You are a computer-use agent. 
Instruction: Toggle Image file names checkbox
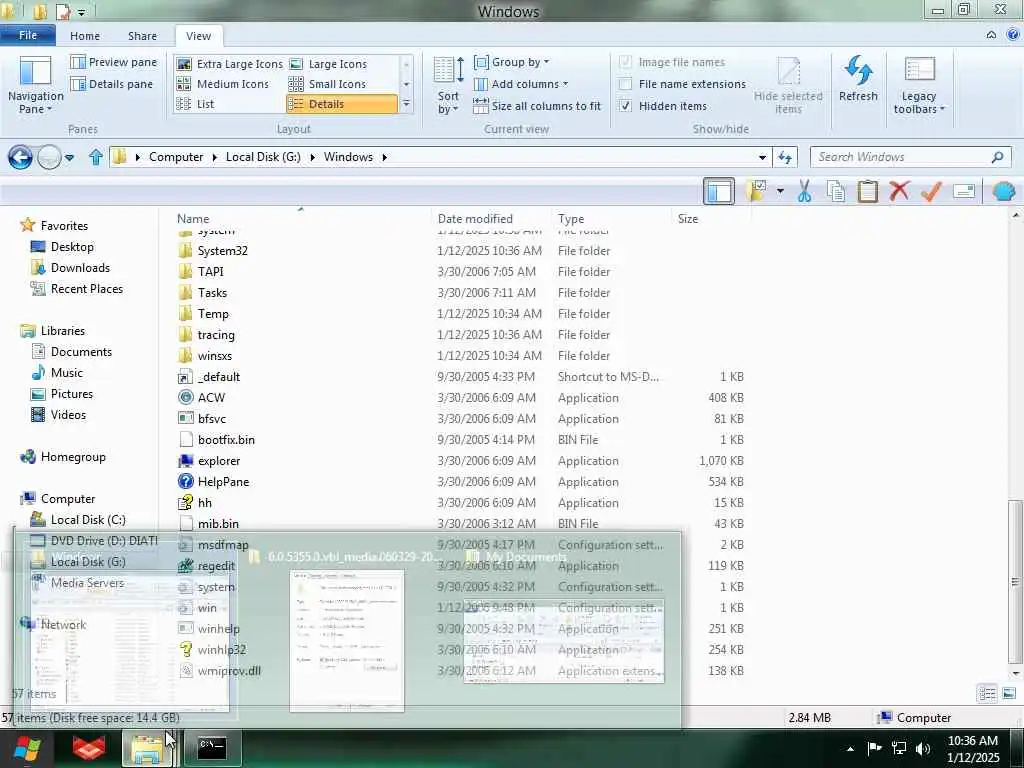coord(625,62)
